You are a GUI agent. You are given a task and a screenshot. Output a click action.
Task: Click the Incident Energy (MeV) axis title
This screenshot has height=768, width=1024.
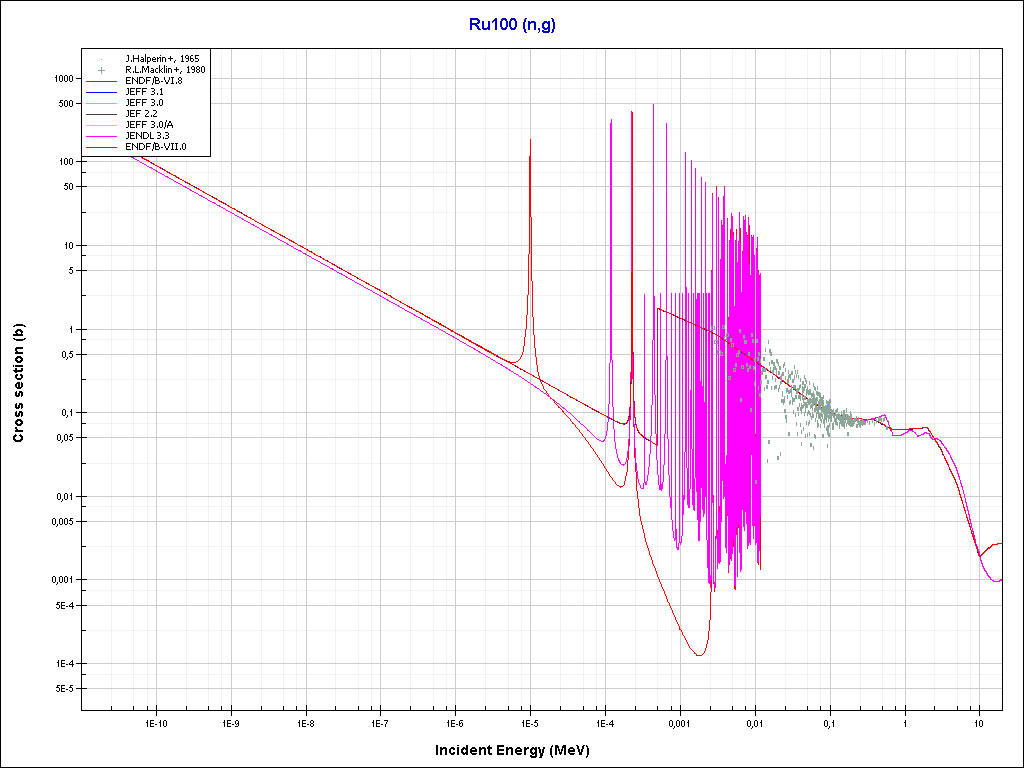coord(510,750)
